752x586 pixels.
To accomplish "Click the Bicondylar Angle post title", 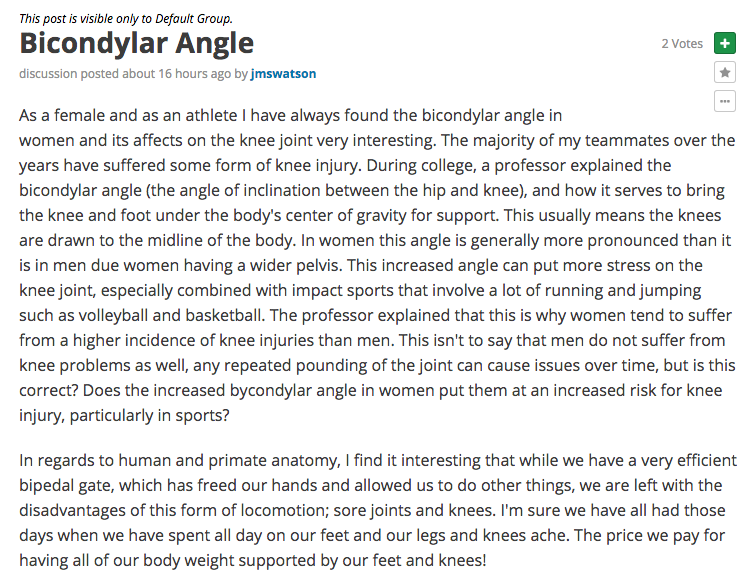I will pyautogui.click(x=136, y=43).
